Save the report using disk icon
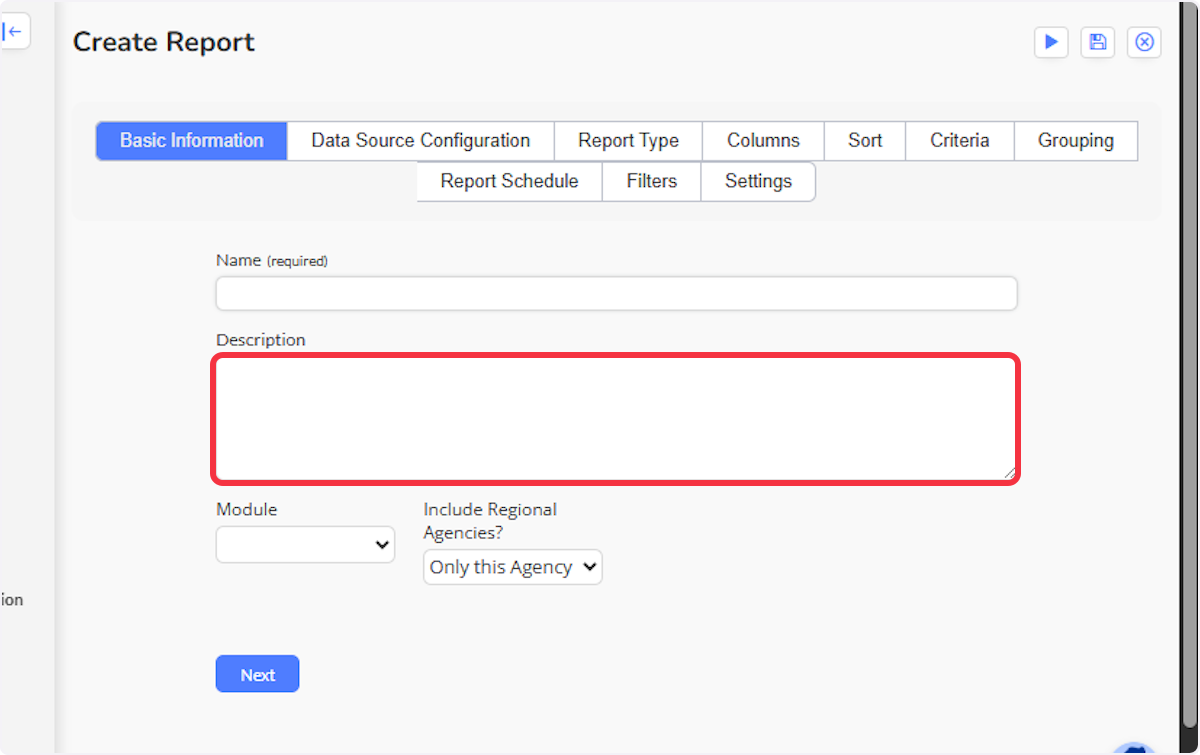1200x755 pixels. point(1098,42)
